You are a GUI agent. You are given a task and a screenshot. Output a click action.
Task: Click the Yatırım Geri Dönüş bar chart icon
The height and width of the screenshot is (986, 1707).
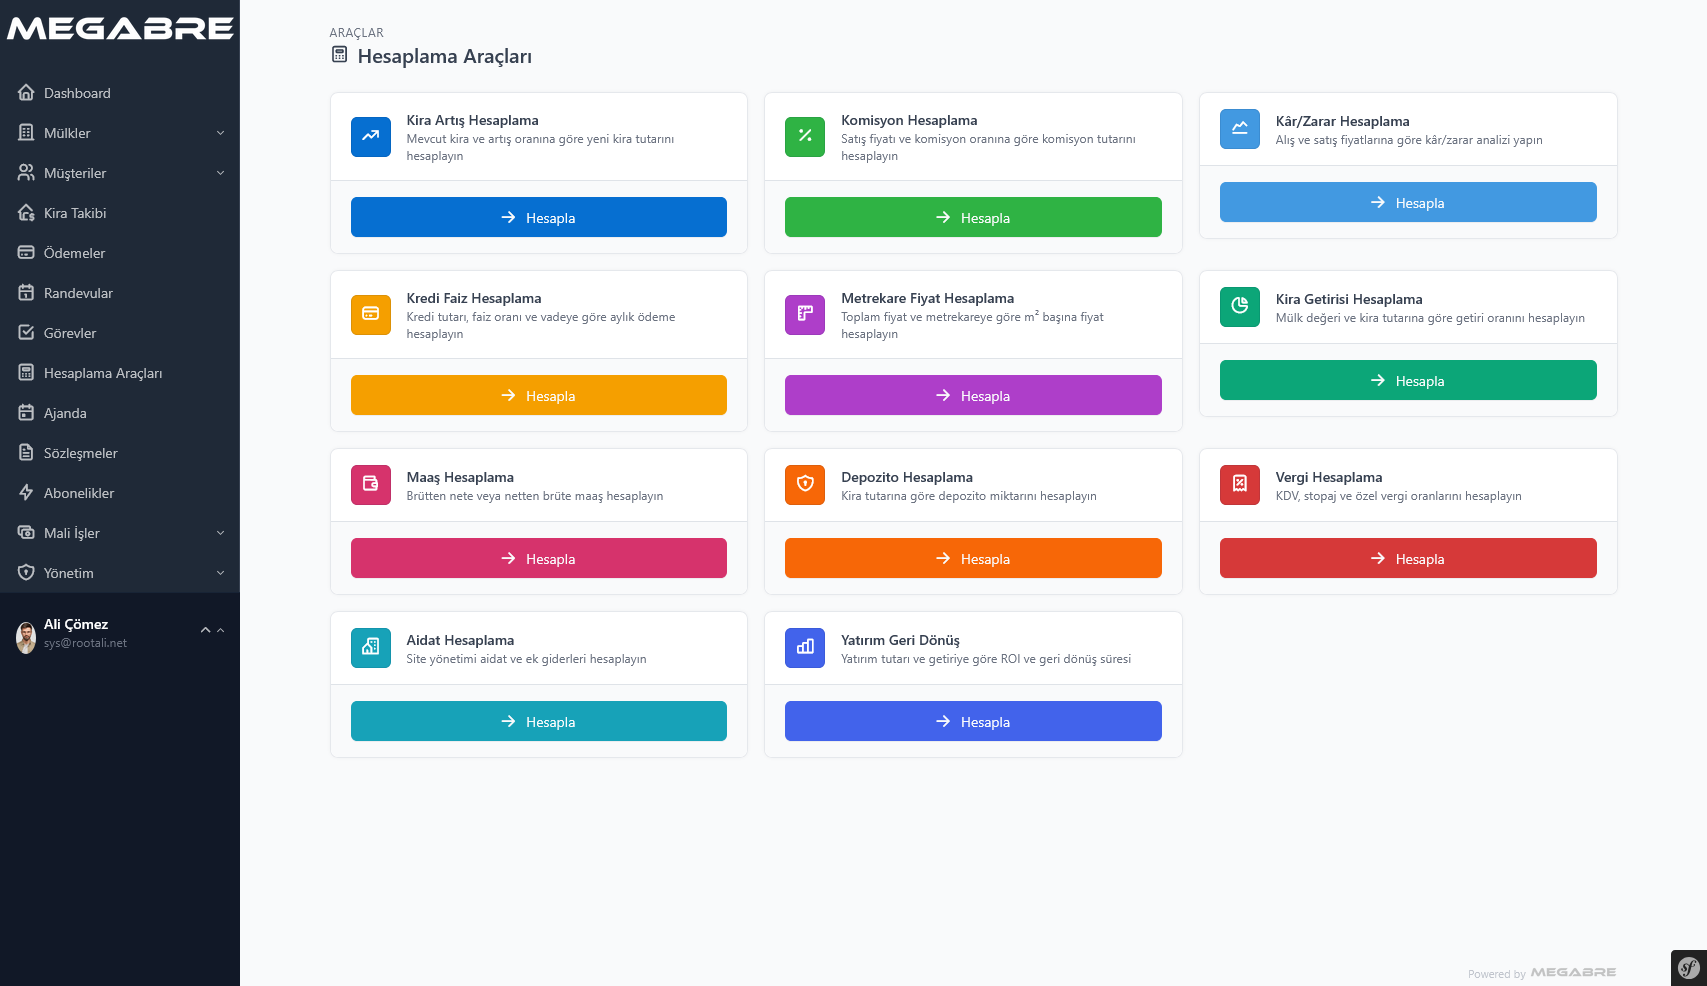tap(804, 648)
